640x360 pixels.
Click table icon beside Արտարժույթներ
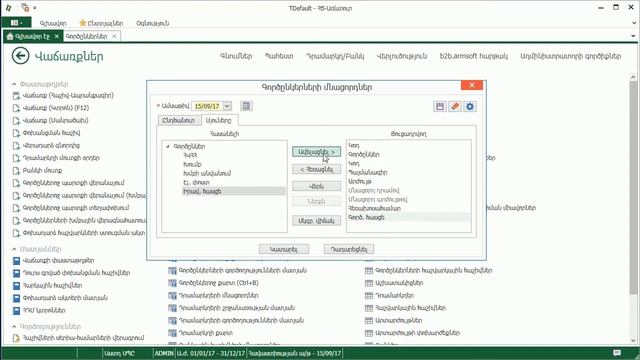tap(369, 320)
